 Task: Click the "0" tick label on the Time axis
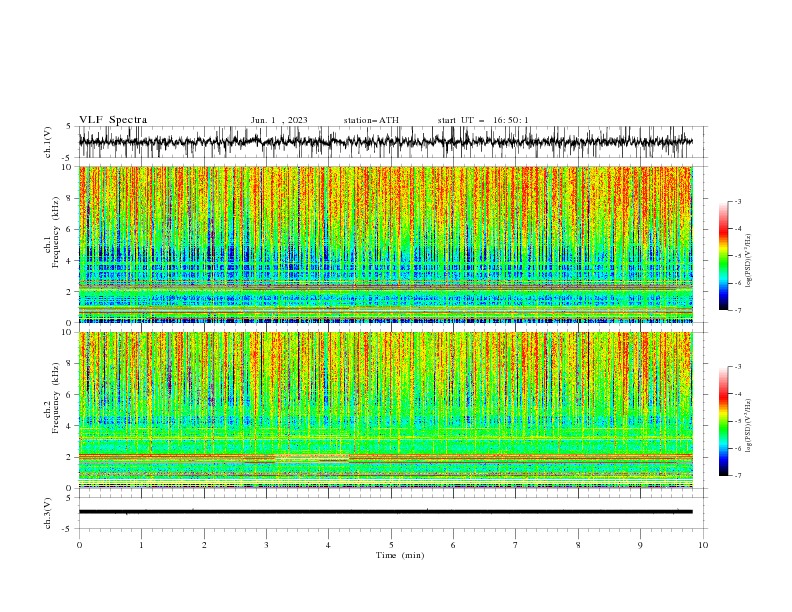(79, 545)
